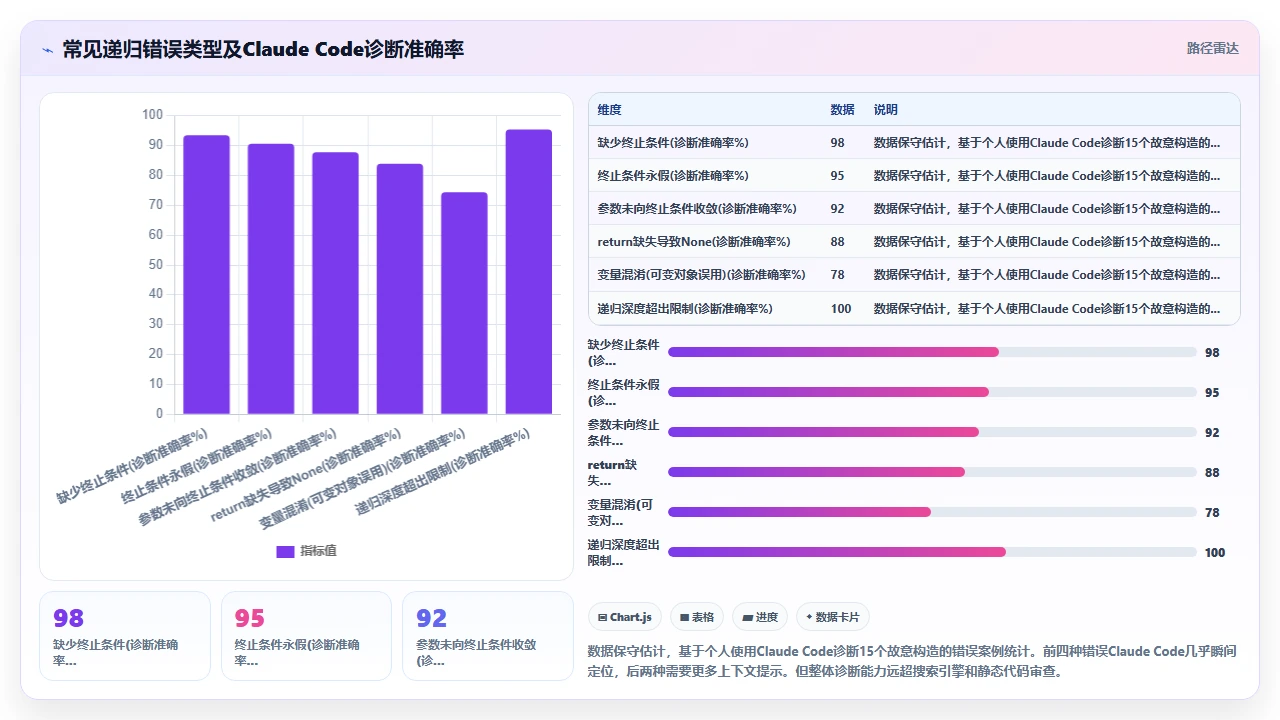1280x720 pixels.
Task: Toggle the 指标值 legend color box
Action: (285, 551)
